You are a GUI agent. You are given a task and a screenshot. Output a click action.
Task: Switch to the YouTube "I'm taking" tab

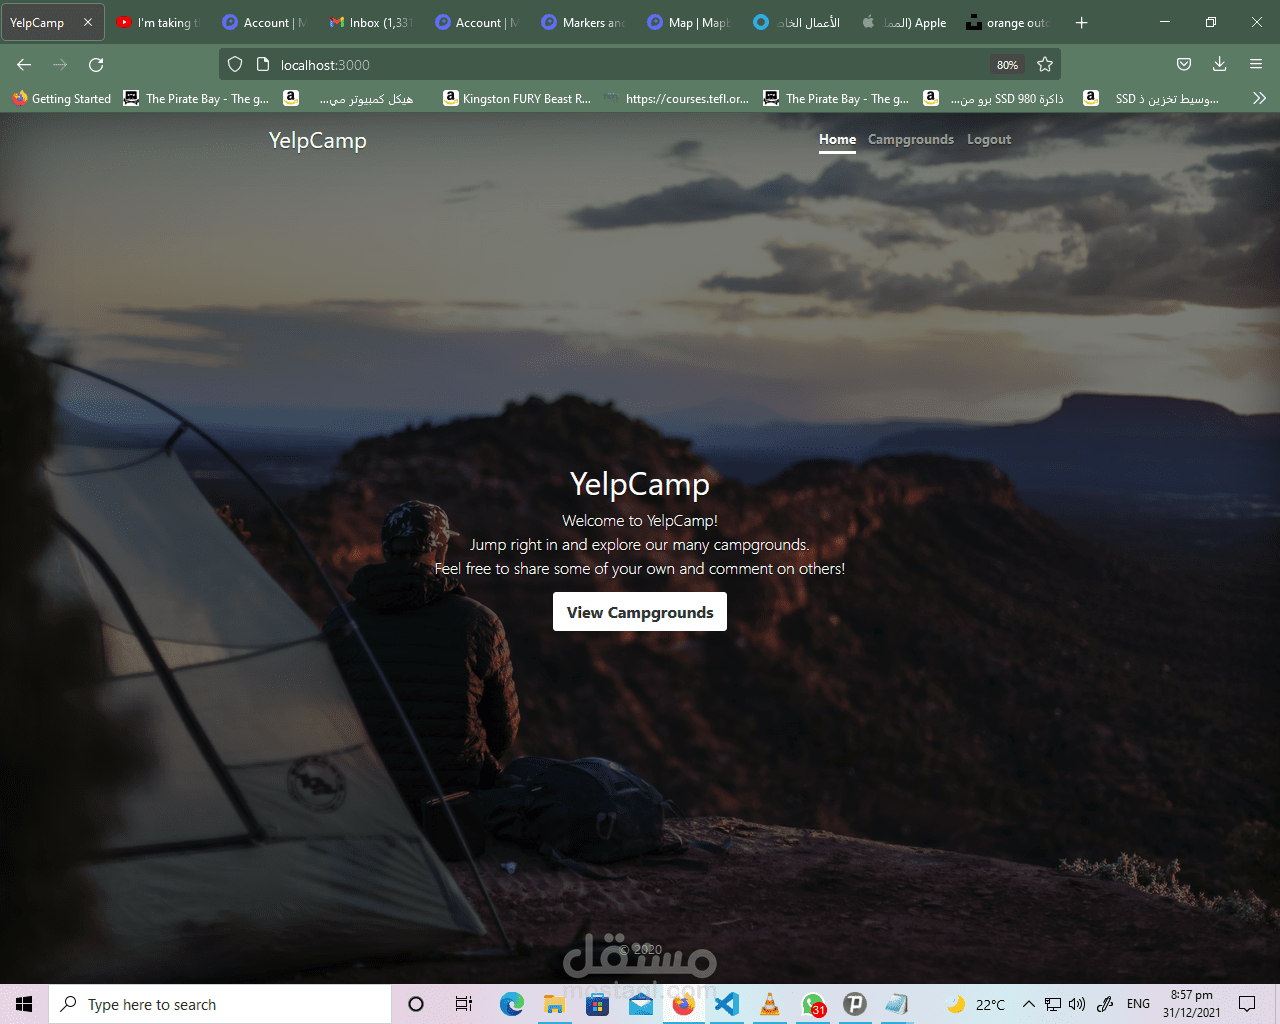(157, 22)
